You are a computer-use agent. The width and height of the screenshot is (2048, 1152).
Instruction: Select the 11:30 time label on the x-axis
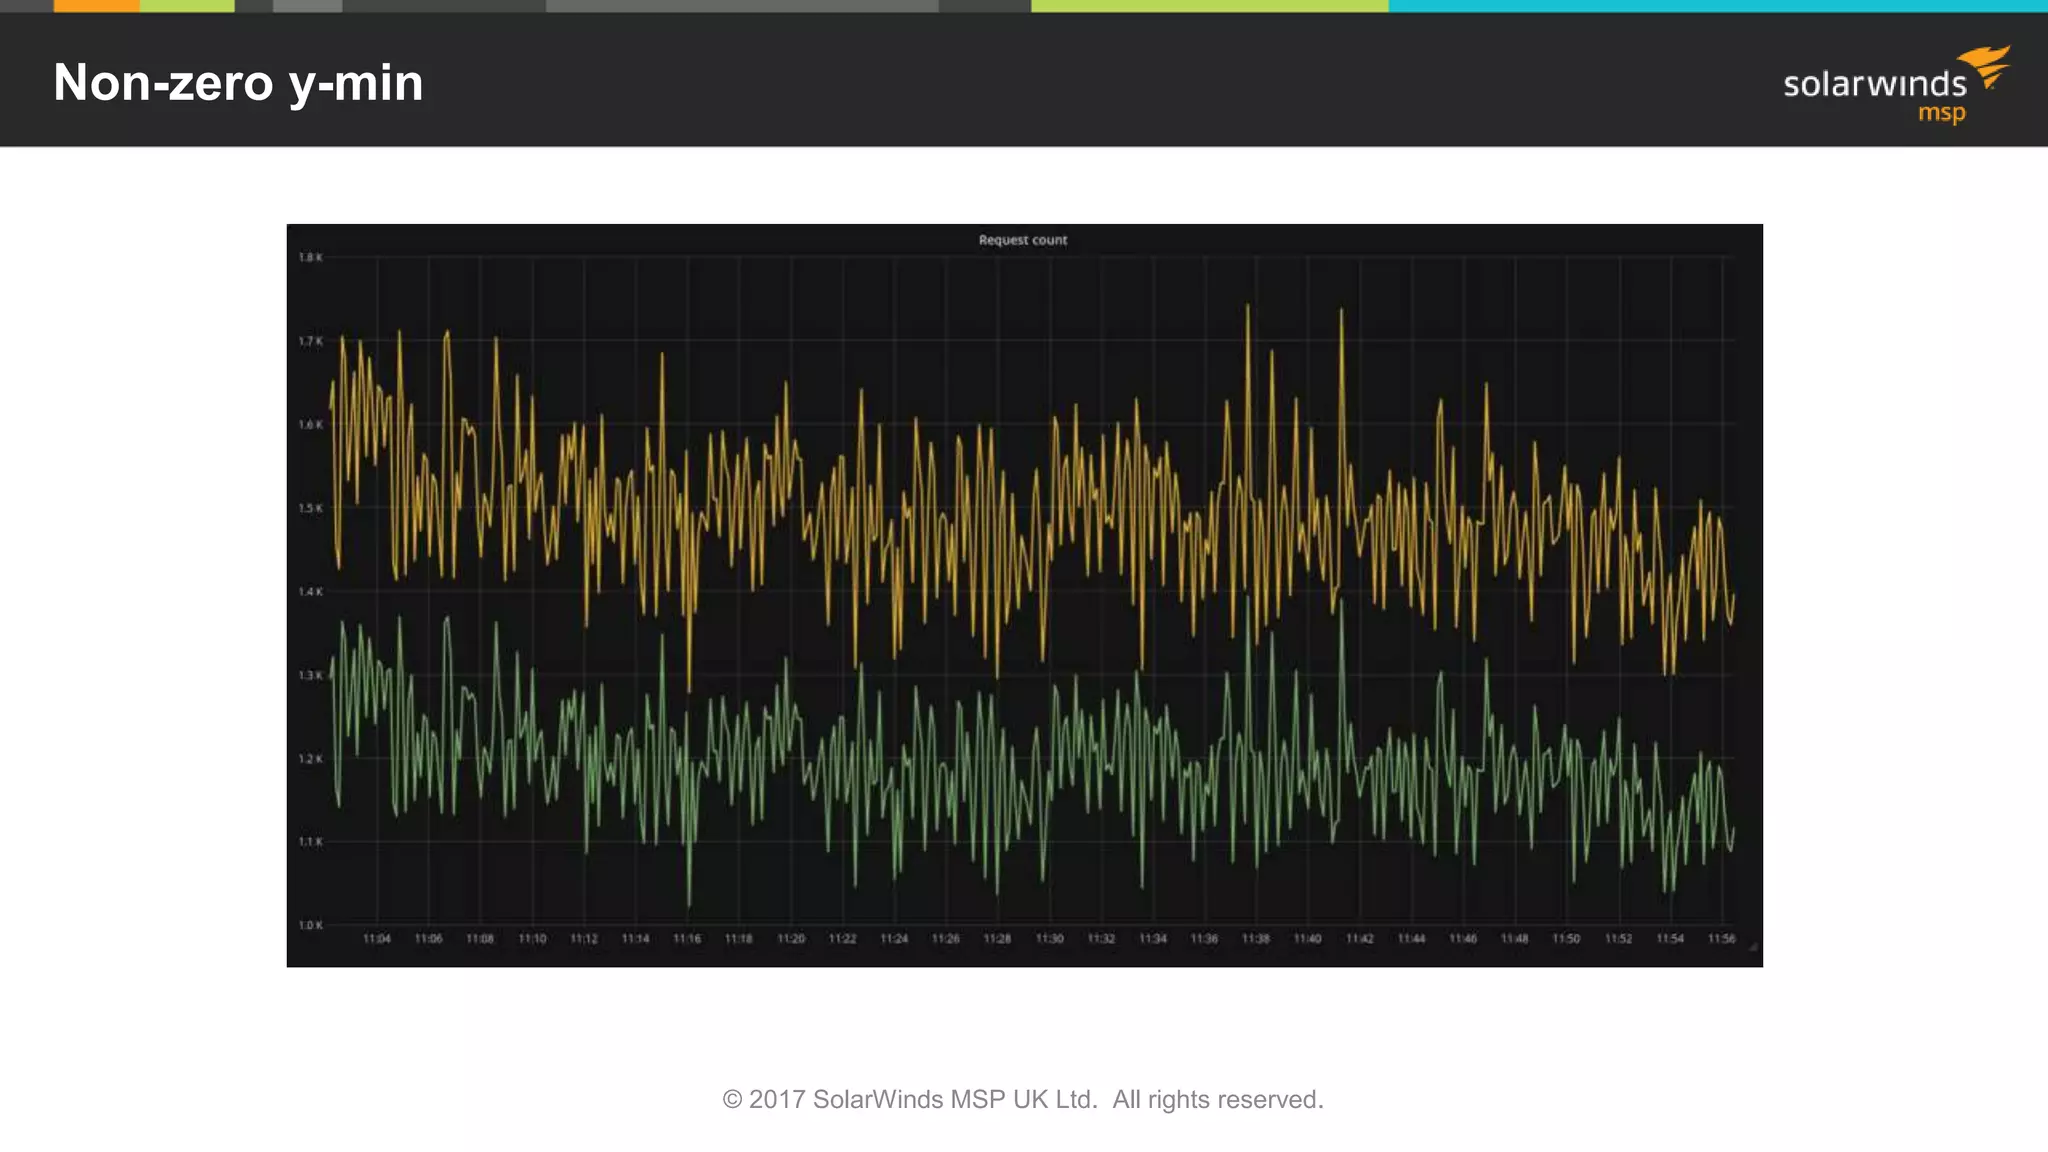pyautogui.click(x=1049, y=939)
